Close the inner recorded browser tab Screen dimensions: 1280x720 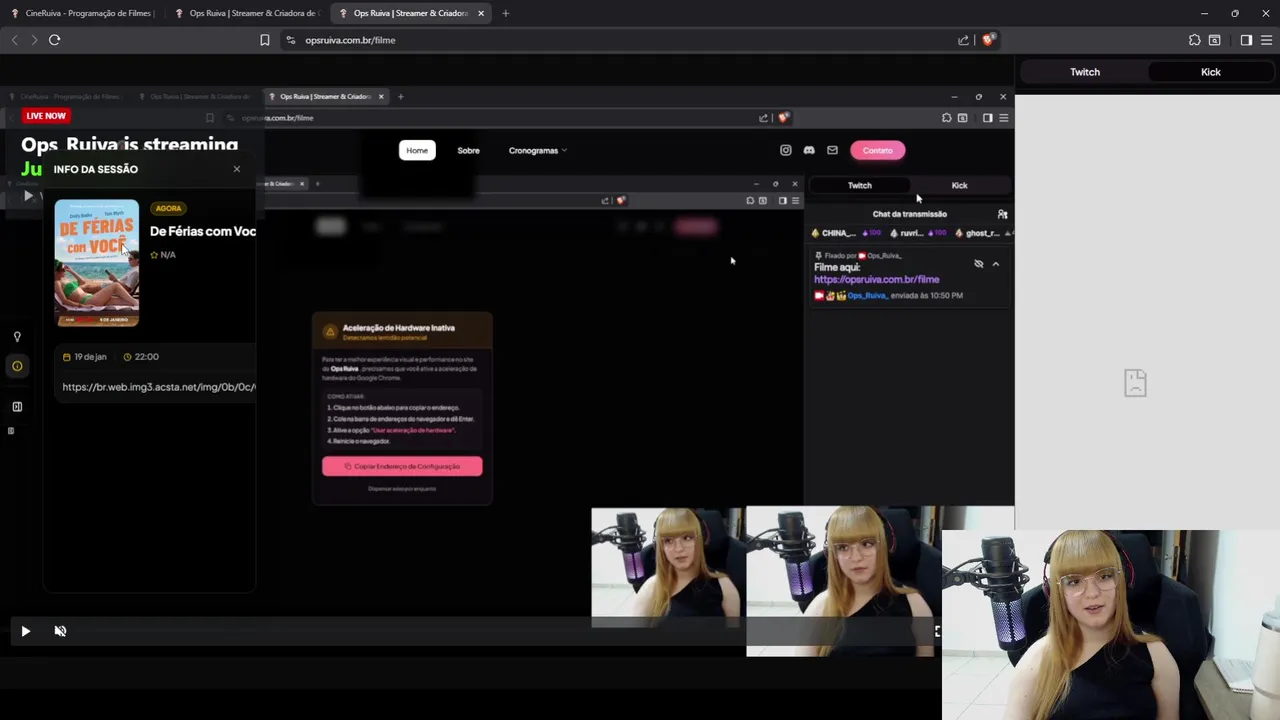click(381, 97)
